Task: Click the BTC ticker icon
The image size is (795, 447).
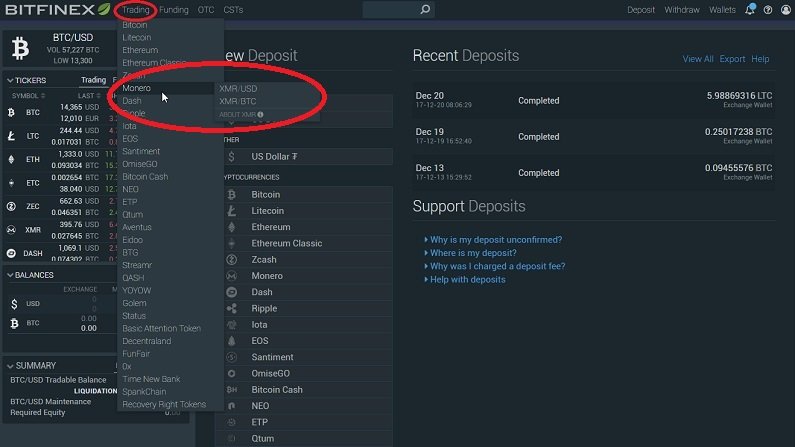Action: 11,113
